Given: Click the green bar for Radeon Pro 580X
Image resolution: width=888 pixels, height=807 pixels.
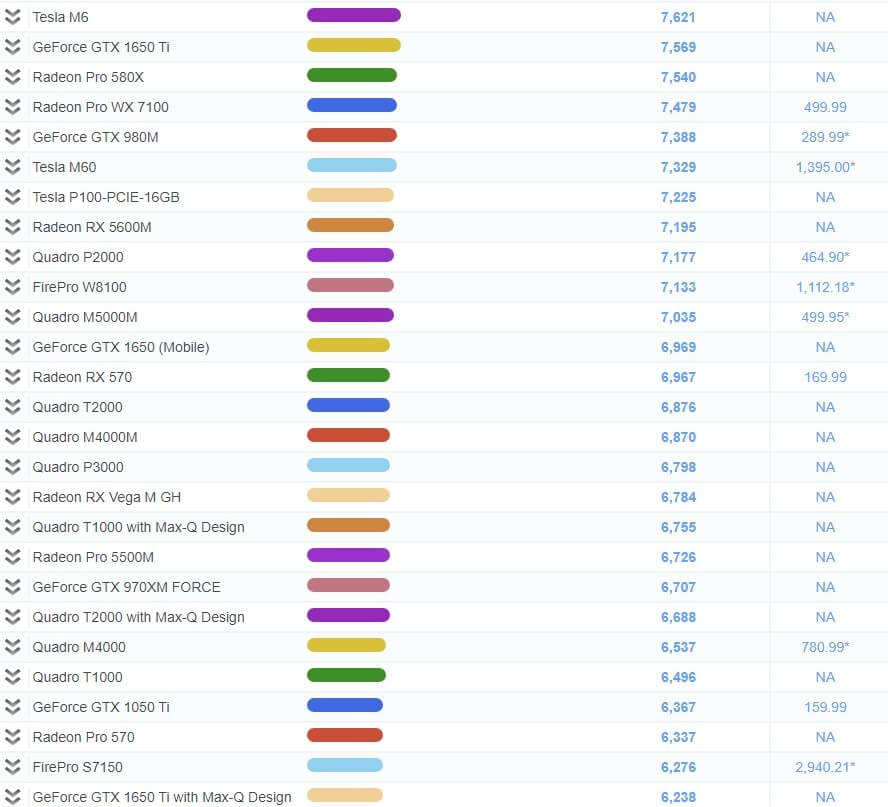Looking at the screenshot, I should click(x=352, y=75).
